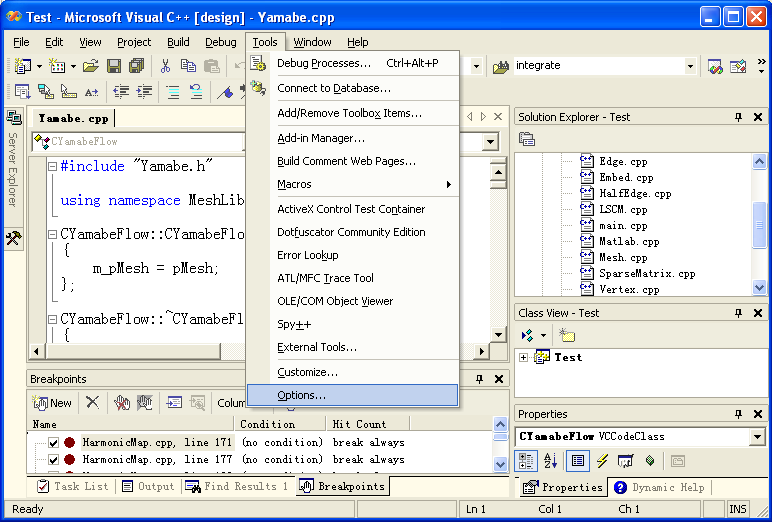Image resolution: width=772 pixels, height=522 pixels.
Task: Open the Toolbox sidebar icon
Action: [13, 239]
